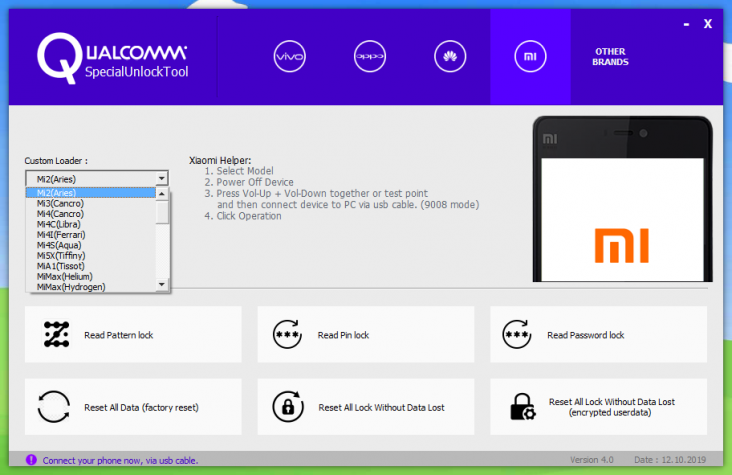Pick MiA1(Tissot) loader
This screenshot has width=732, height=475.
[x=91, y=266]
